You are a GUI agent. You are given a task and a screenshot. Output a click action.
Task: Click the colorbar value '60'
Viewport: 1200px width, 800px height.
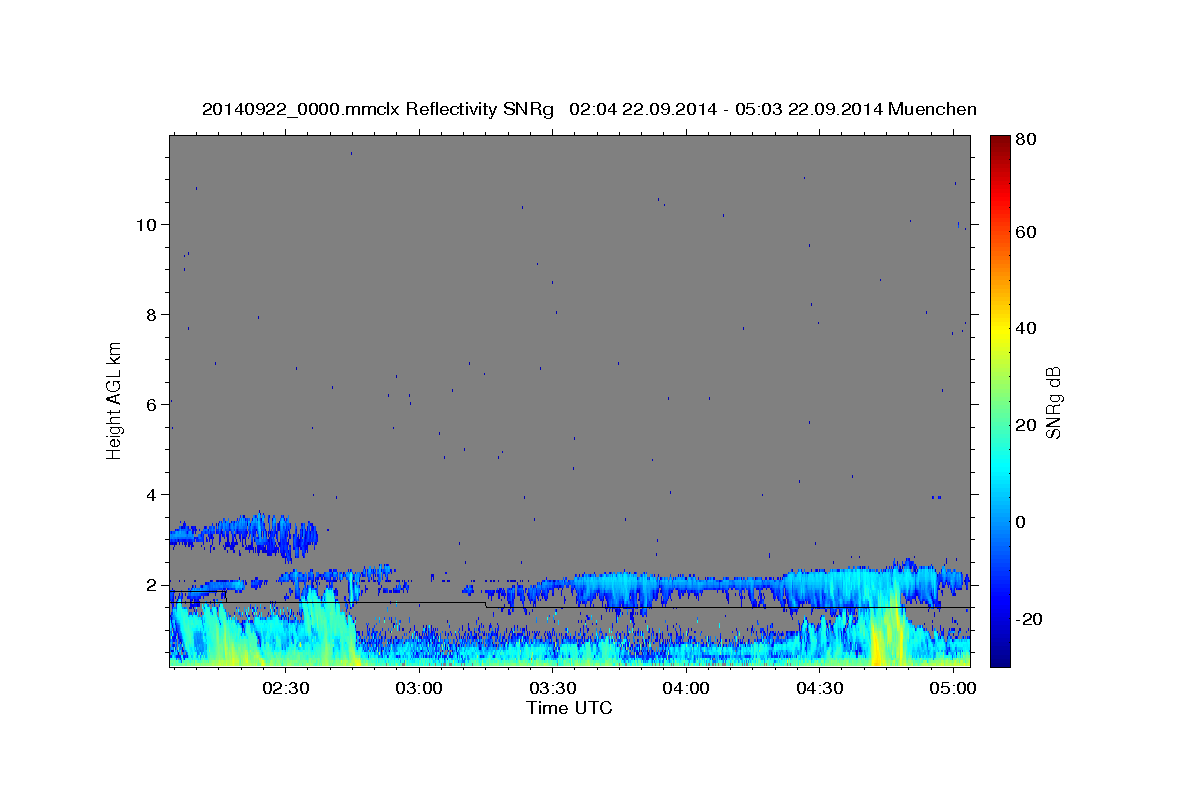(1025, 232)
